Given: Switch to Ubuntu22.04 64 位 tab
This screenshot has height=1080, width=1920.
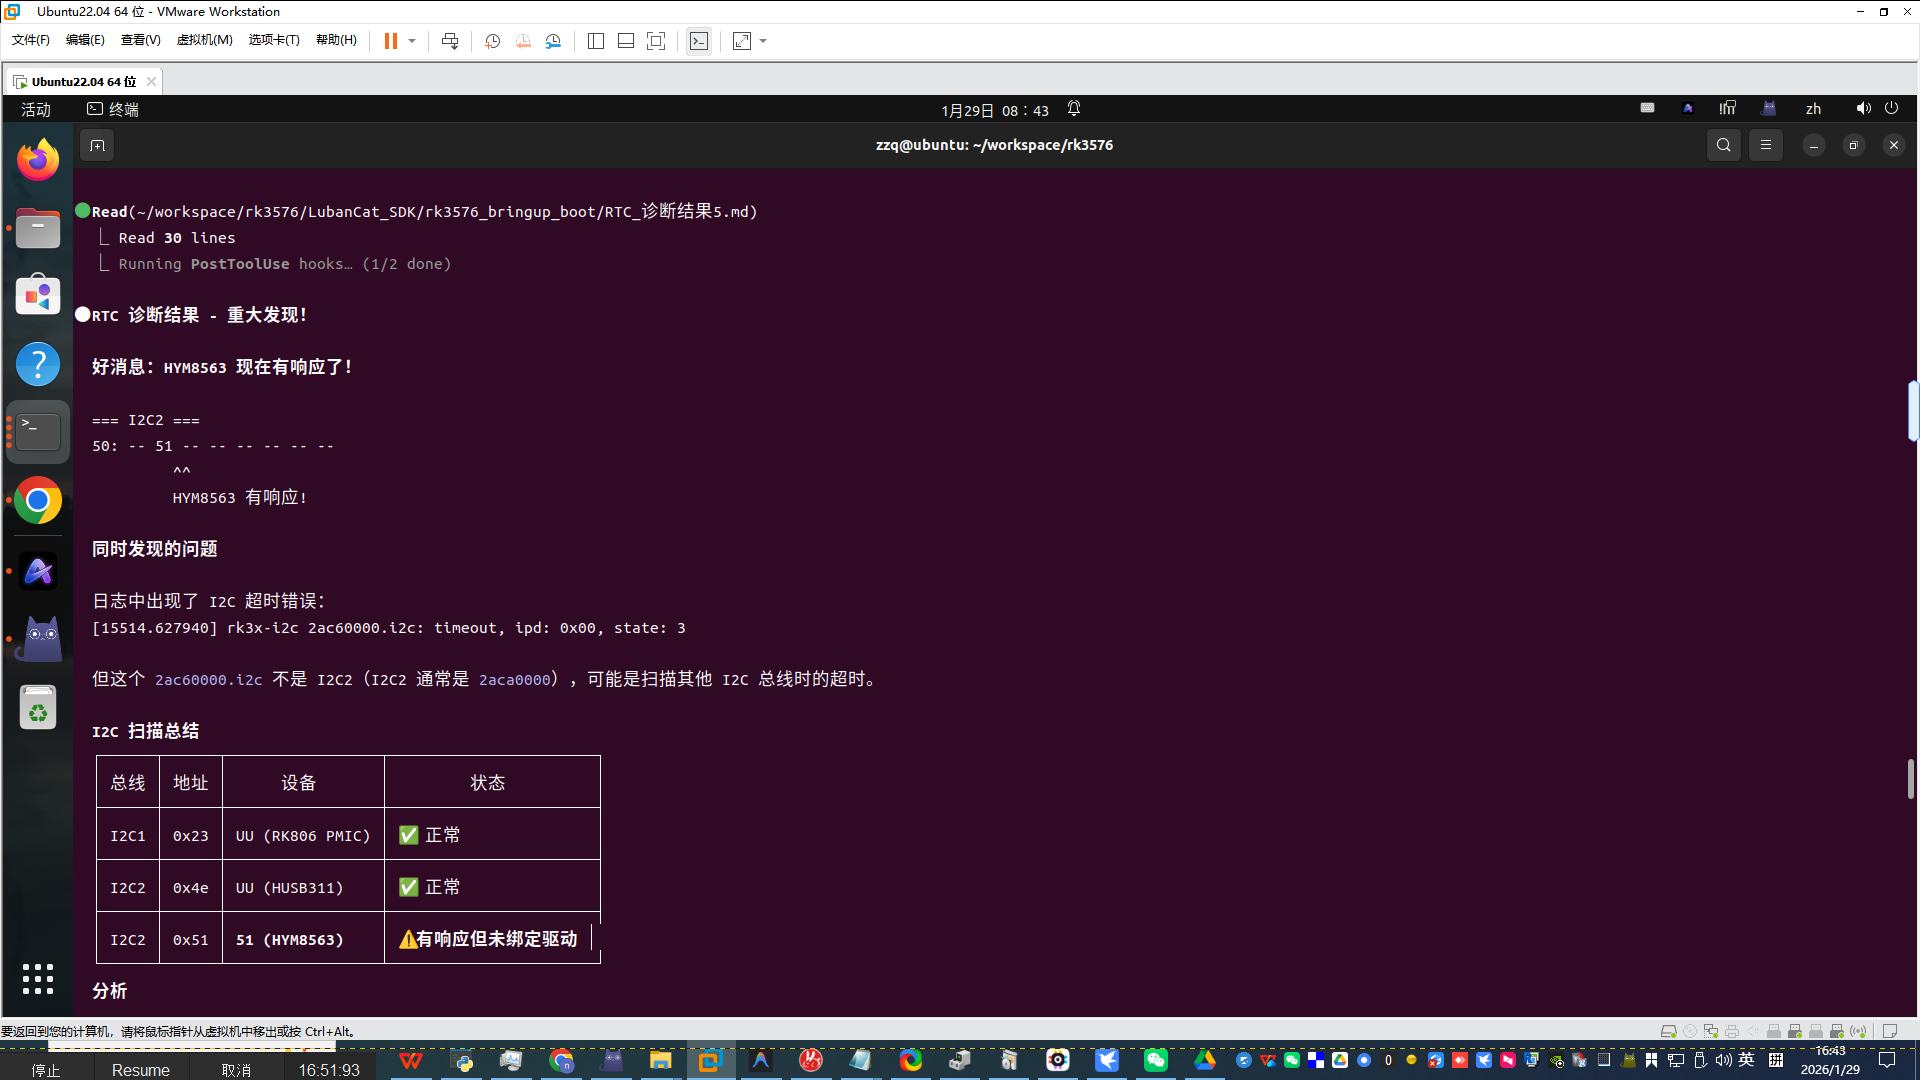Looking at the screenshot, I should click(x=83, y=82).
